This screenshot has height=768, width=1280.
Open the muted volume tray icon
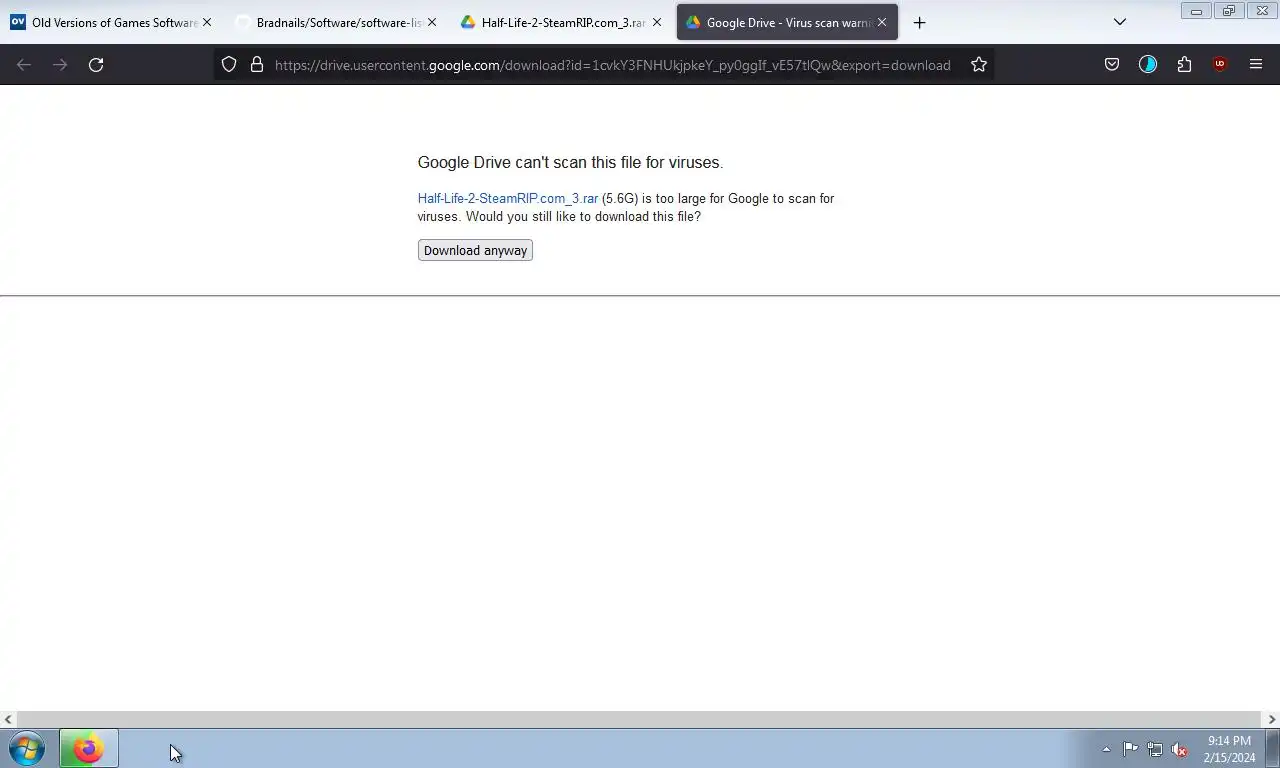(1180, 748)
